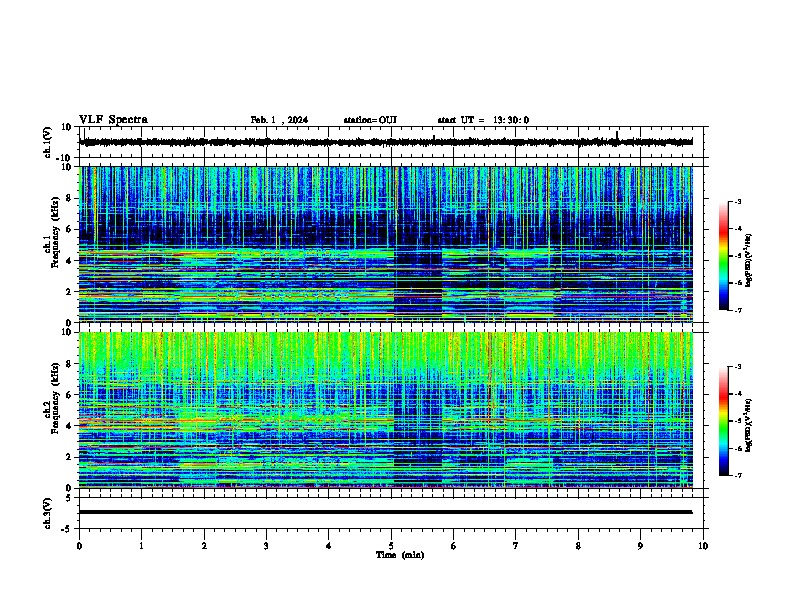Click the ch.2 spectrogram color scale bar
The image size is (792, 612).
(x=724, y=421)
